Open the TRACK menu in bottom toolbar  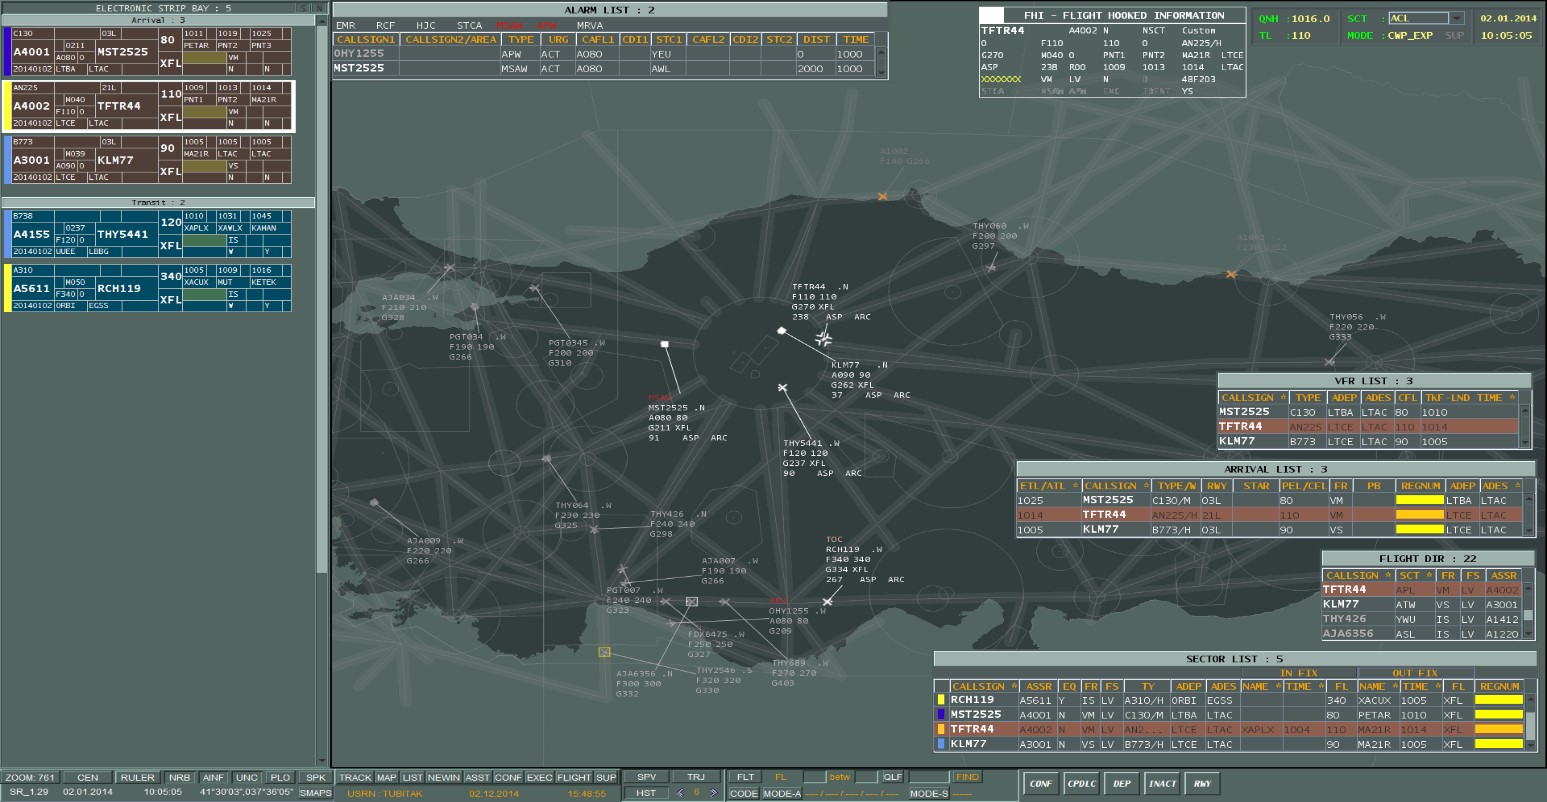click(354, 777)
